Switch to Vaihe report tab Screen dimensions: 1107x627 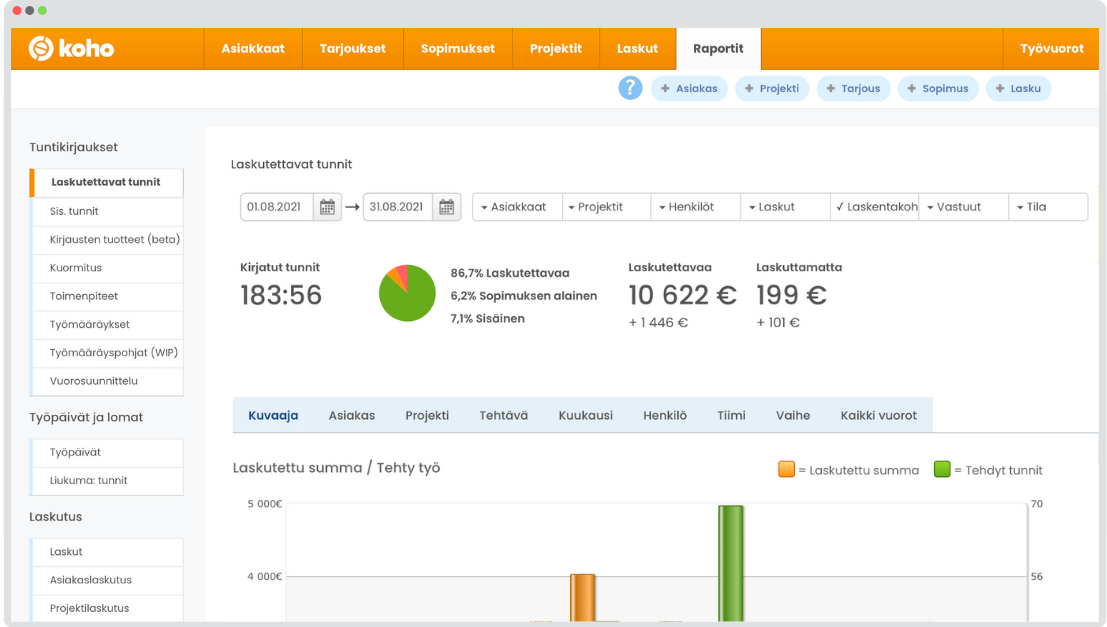coord(793,415)
